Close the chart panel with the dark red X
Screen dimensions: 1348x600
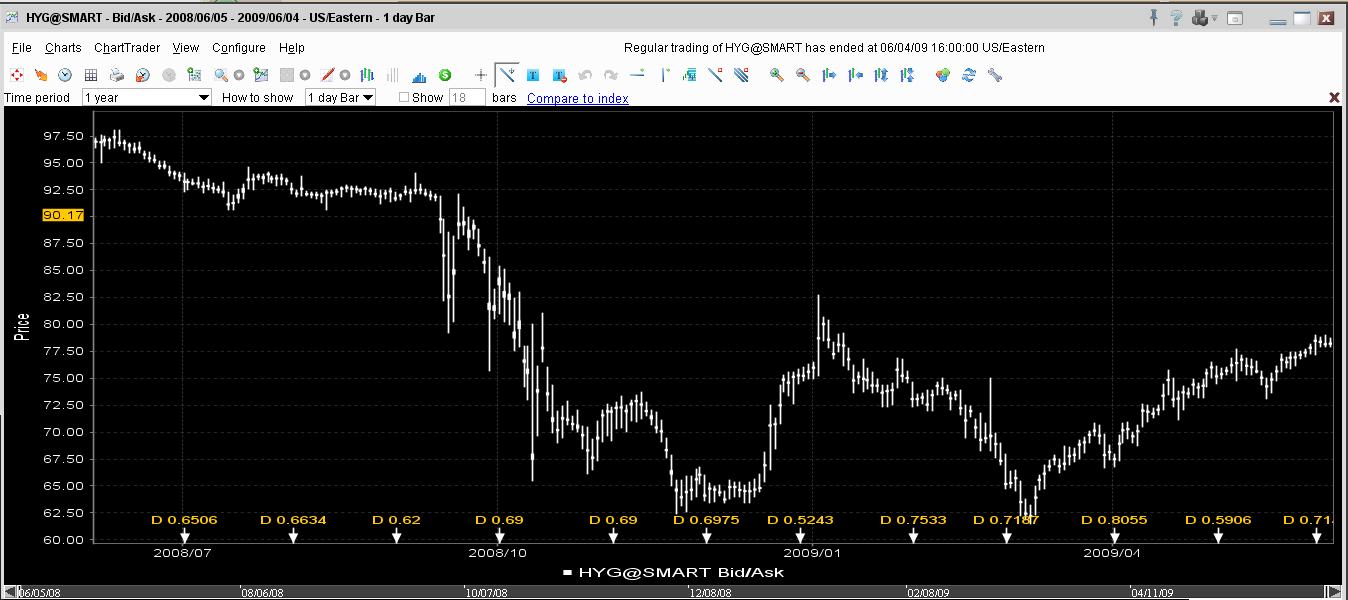click(1334, 97)
